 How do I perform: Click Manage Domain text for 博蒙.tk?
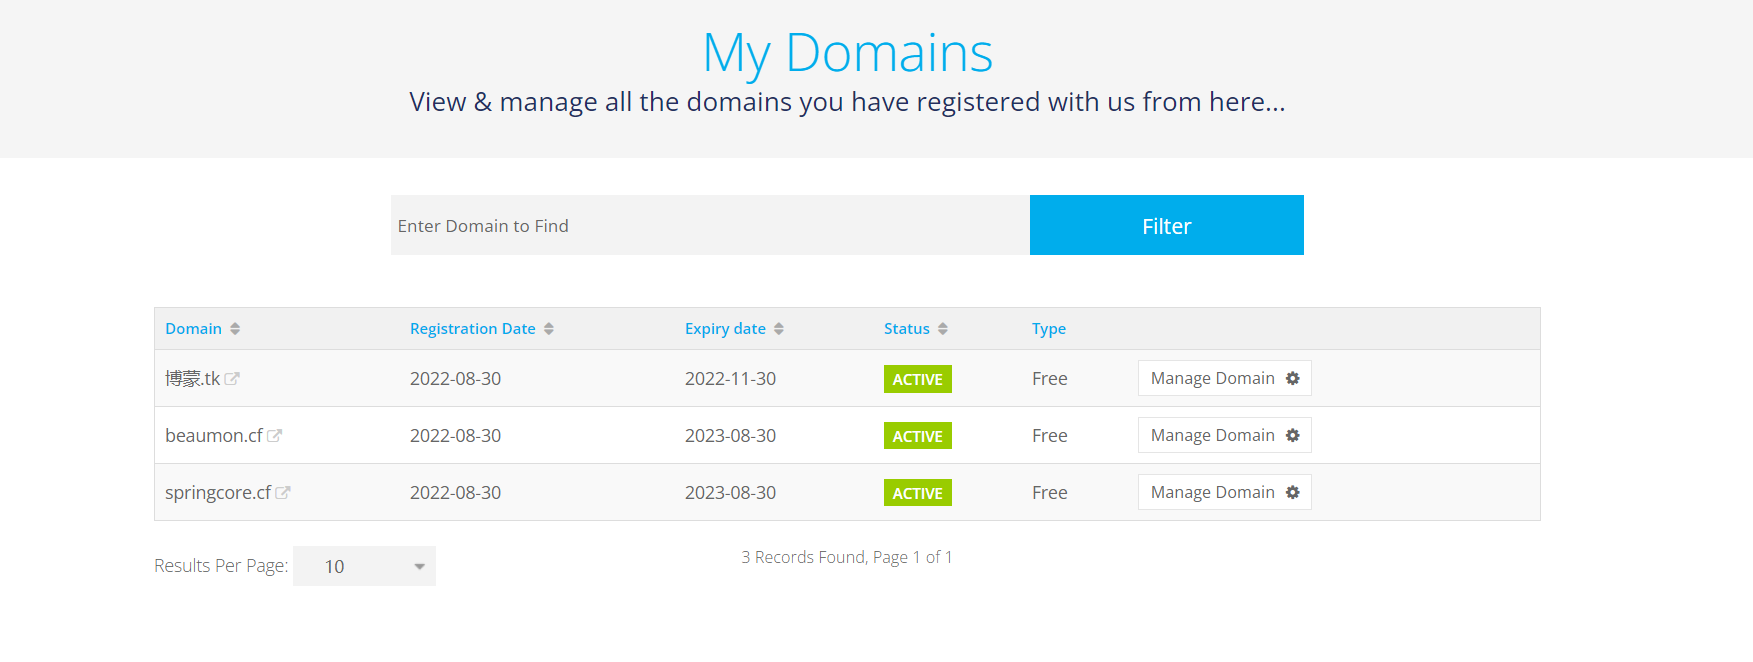(x=1212, y=378)
